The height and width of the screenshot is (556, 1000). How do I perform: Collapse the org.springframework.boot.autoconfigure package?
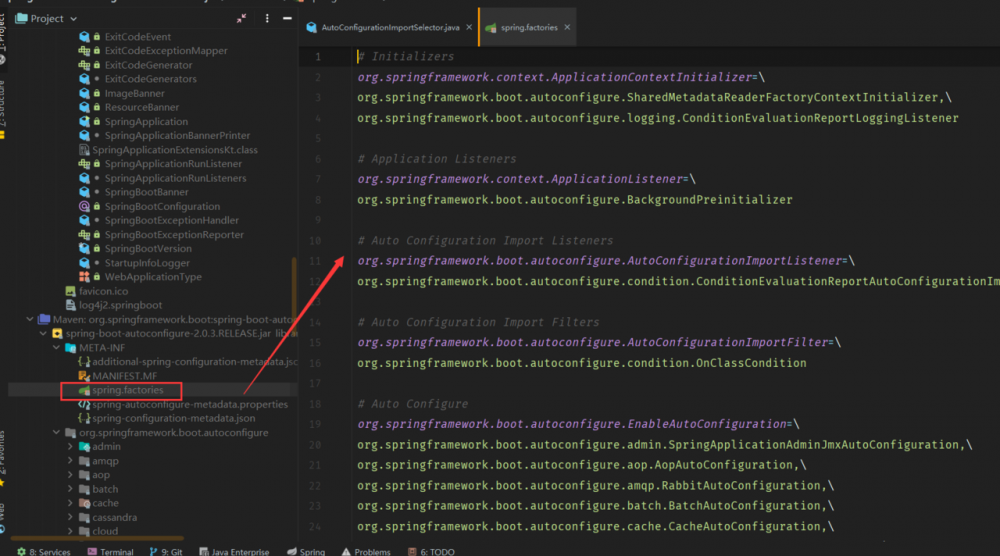point(56,433)
